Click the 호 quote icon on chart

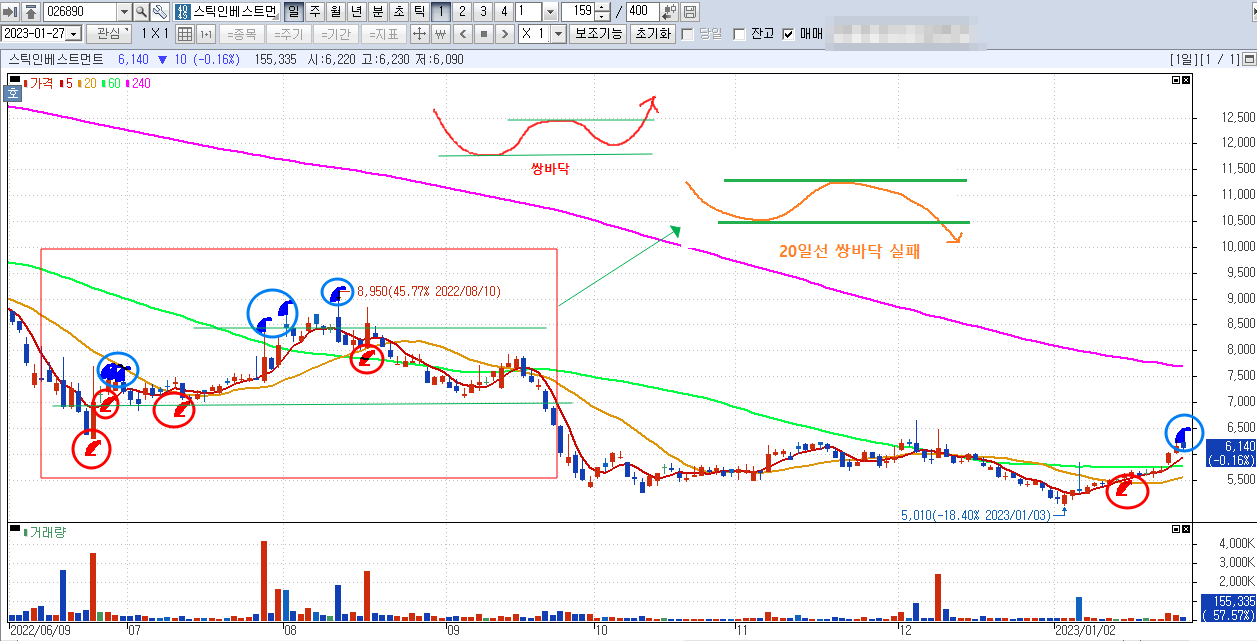point(13,93)
